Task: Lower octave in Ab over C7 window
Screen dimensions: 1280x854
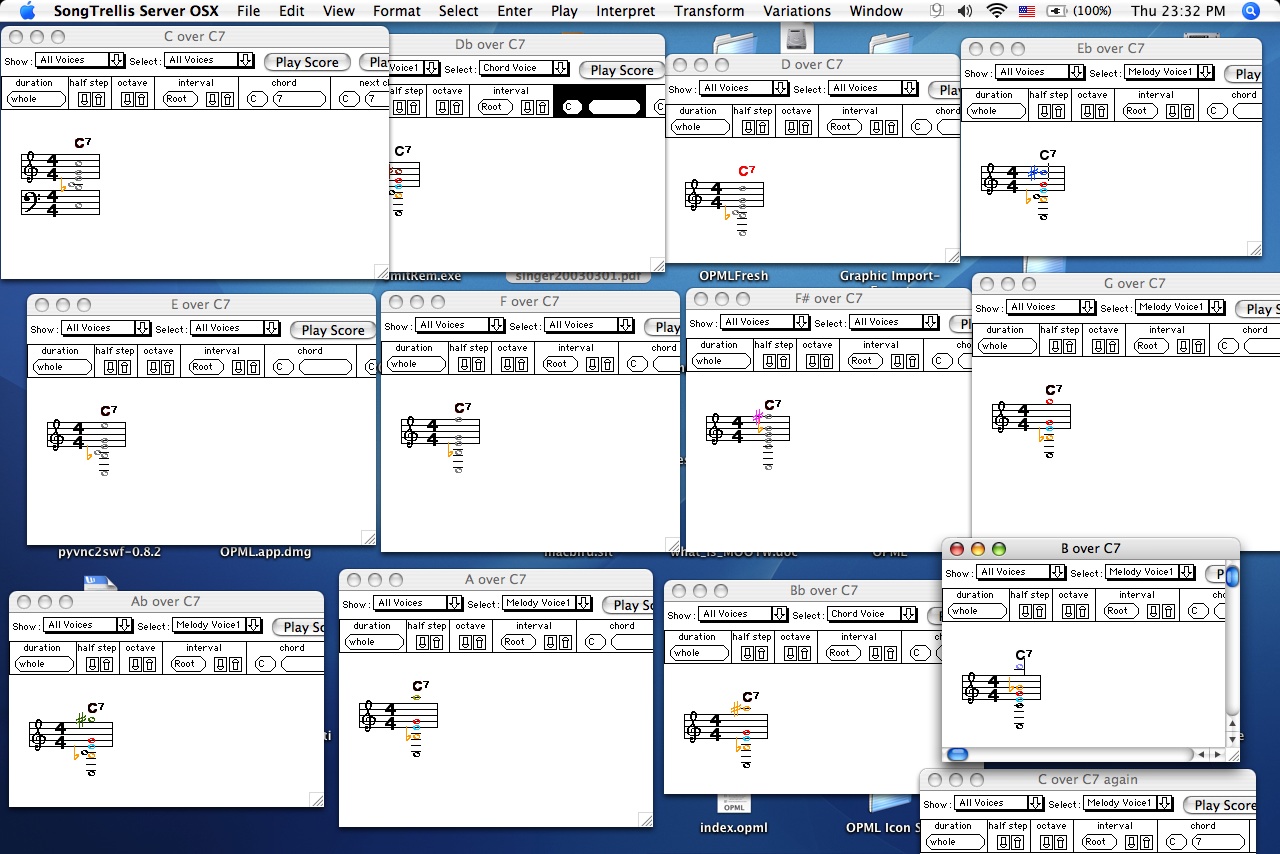Action: [x=136, y=664]
